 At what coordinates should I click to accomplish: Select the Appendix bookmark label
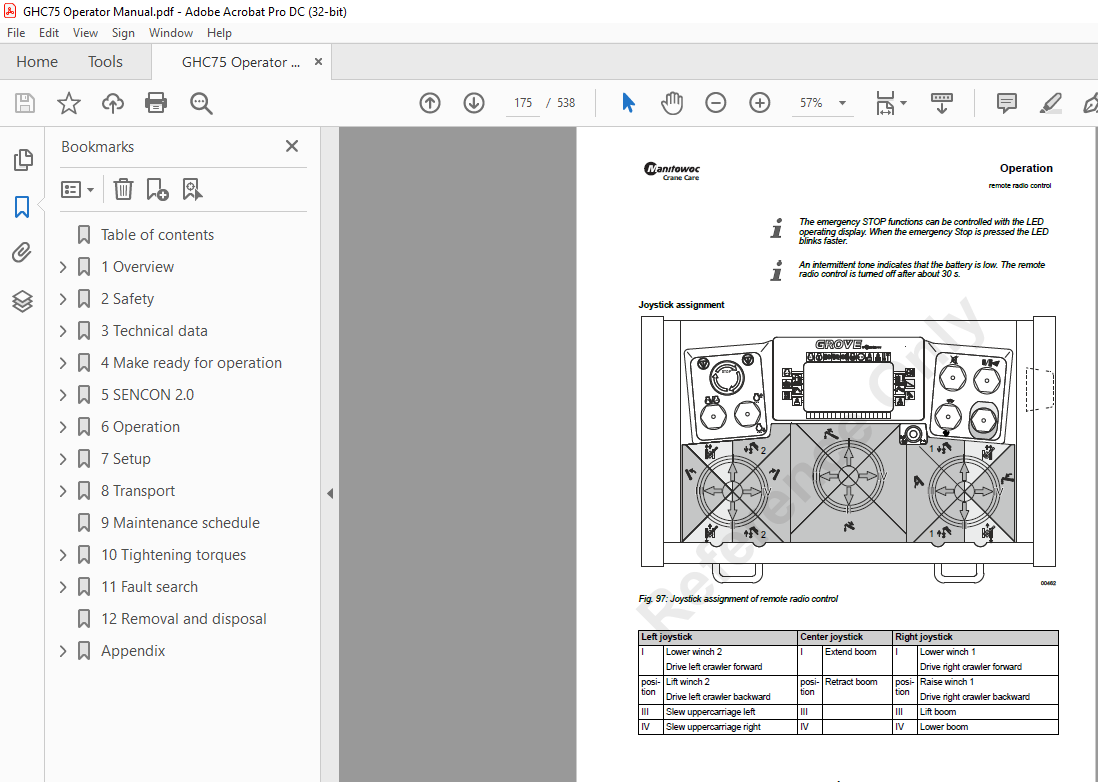pos(133,651)
